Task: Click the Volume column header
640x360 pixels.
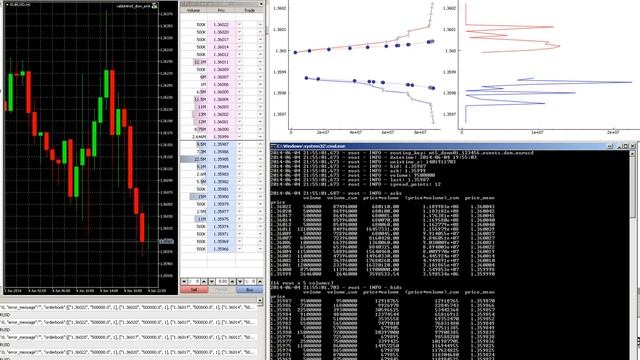Action: [193, 10]
